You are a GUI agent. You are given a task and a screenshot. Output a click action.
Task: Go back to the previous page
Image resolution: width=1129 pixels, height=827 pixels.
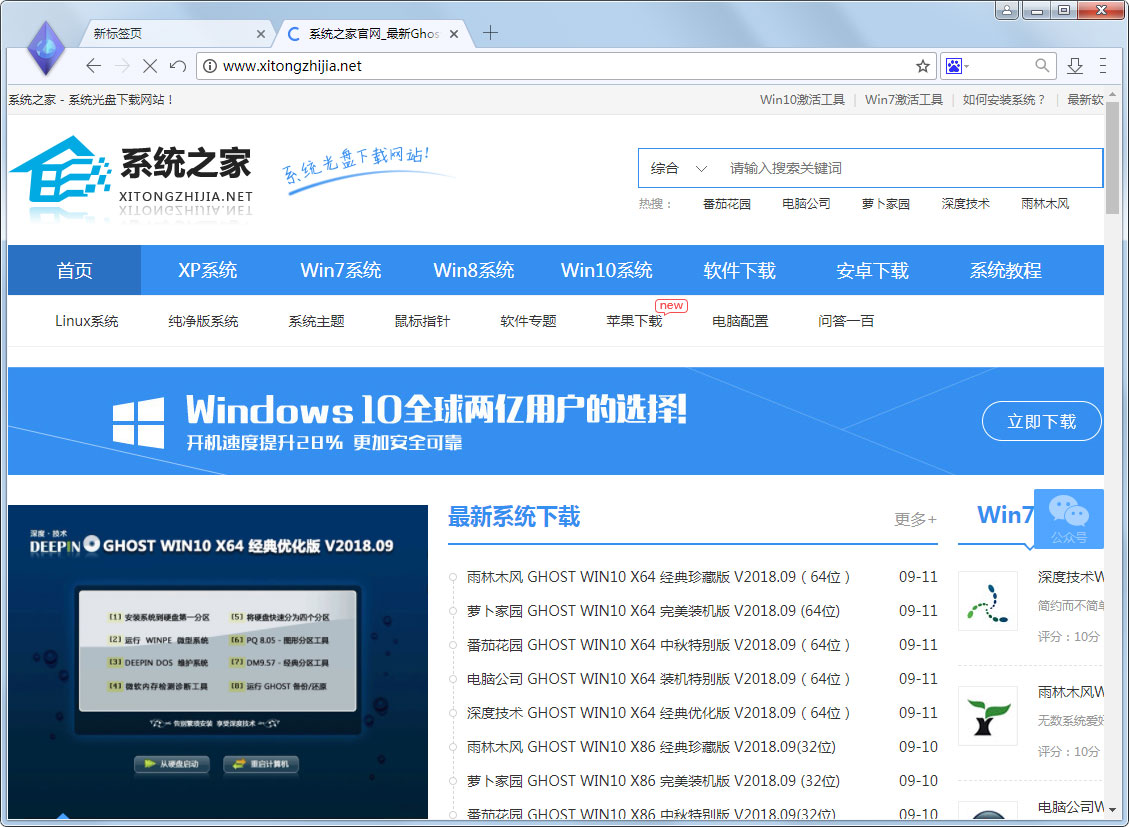pyautogui.click(x=93, y=66)
